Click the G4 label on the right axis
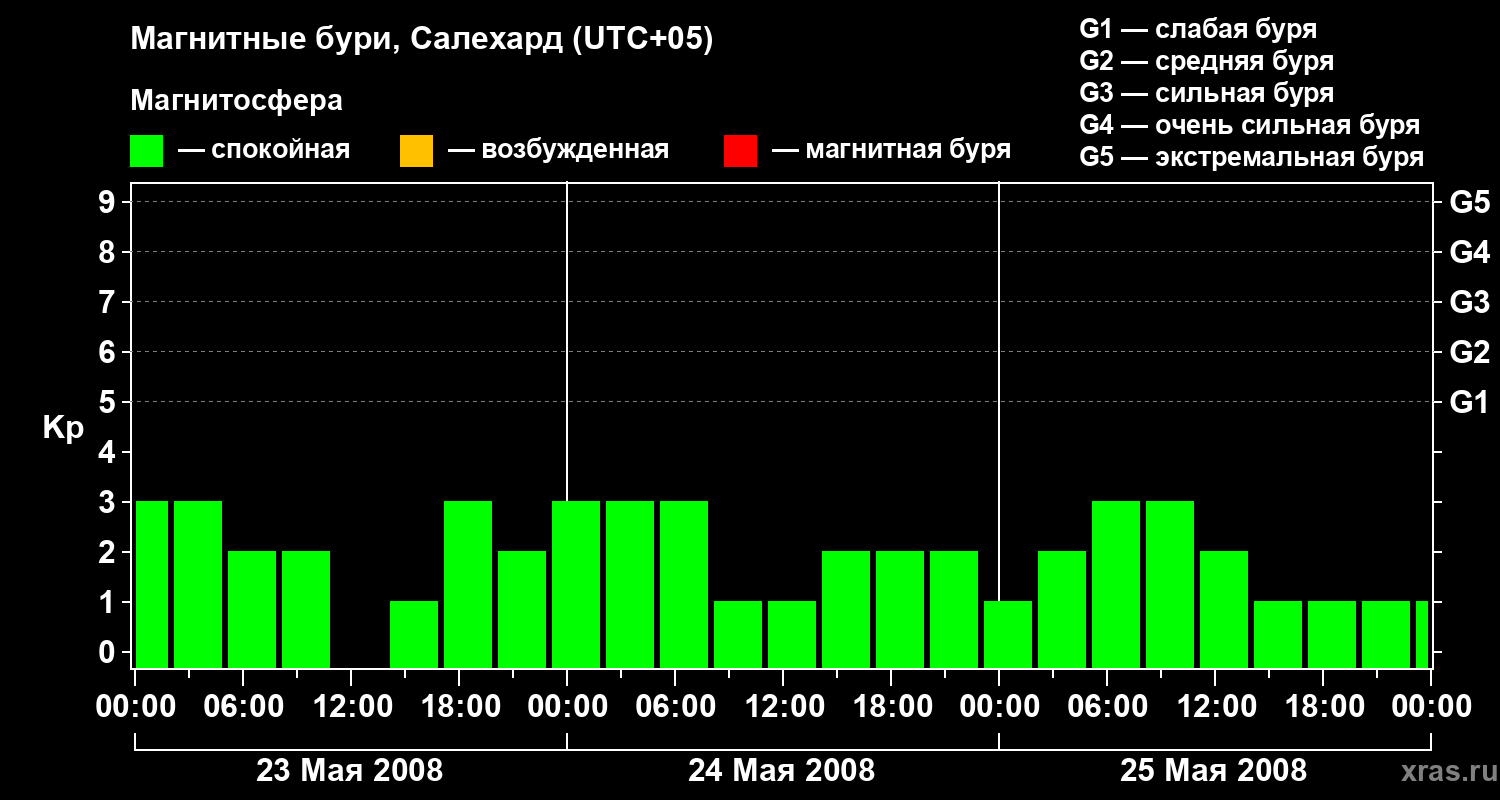 click(1470, 253)
